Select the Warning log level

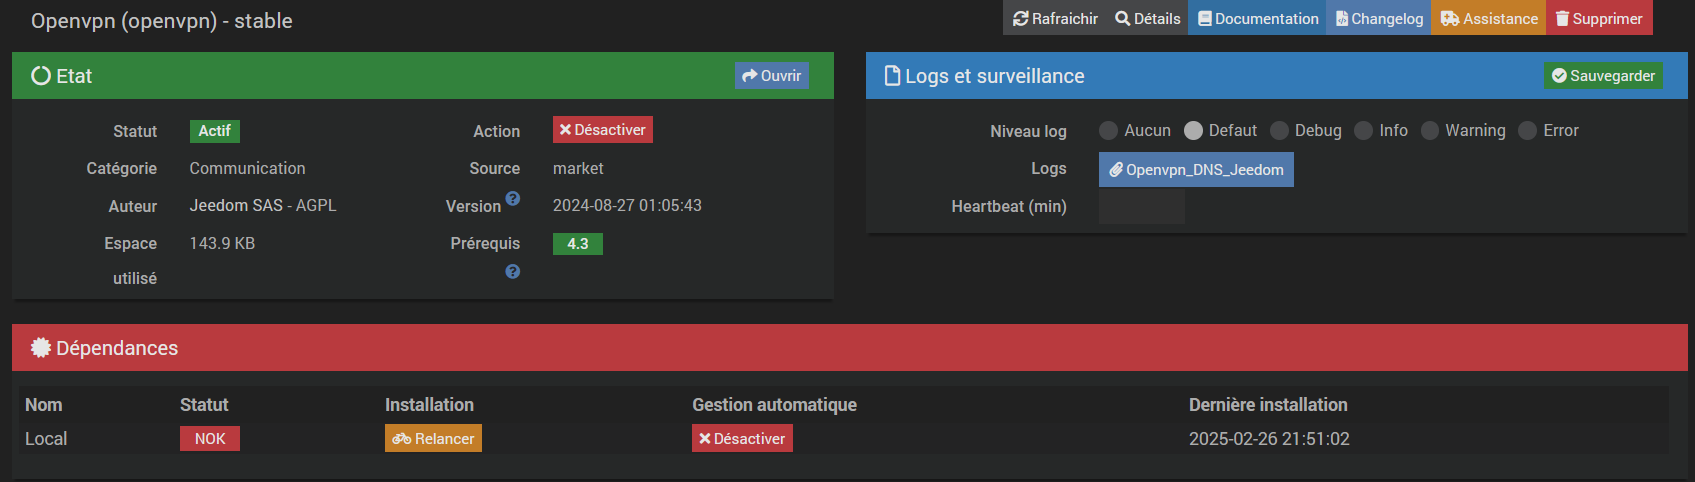point(1430,130)
